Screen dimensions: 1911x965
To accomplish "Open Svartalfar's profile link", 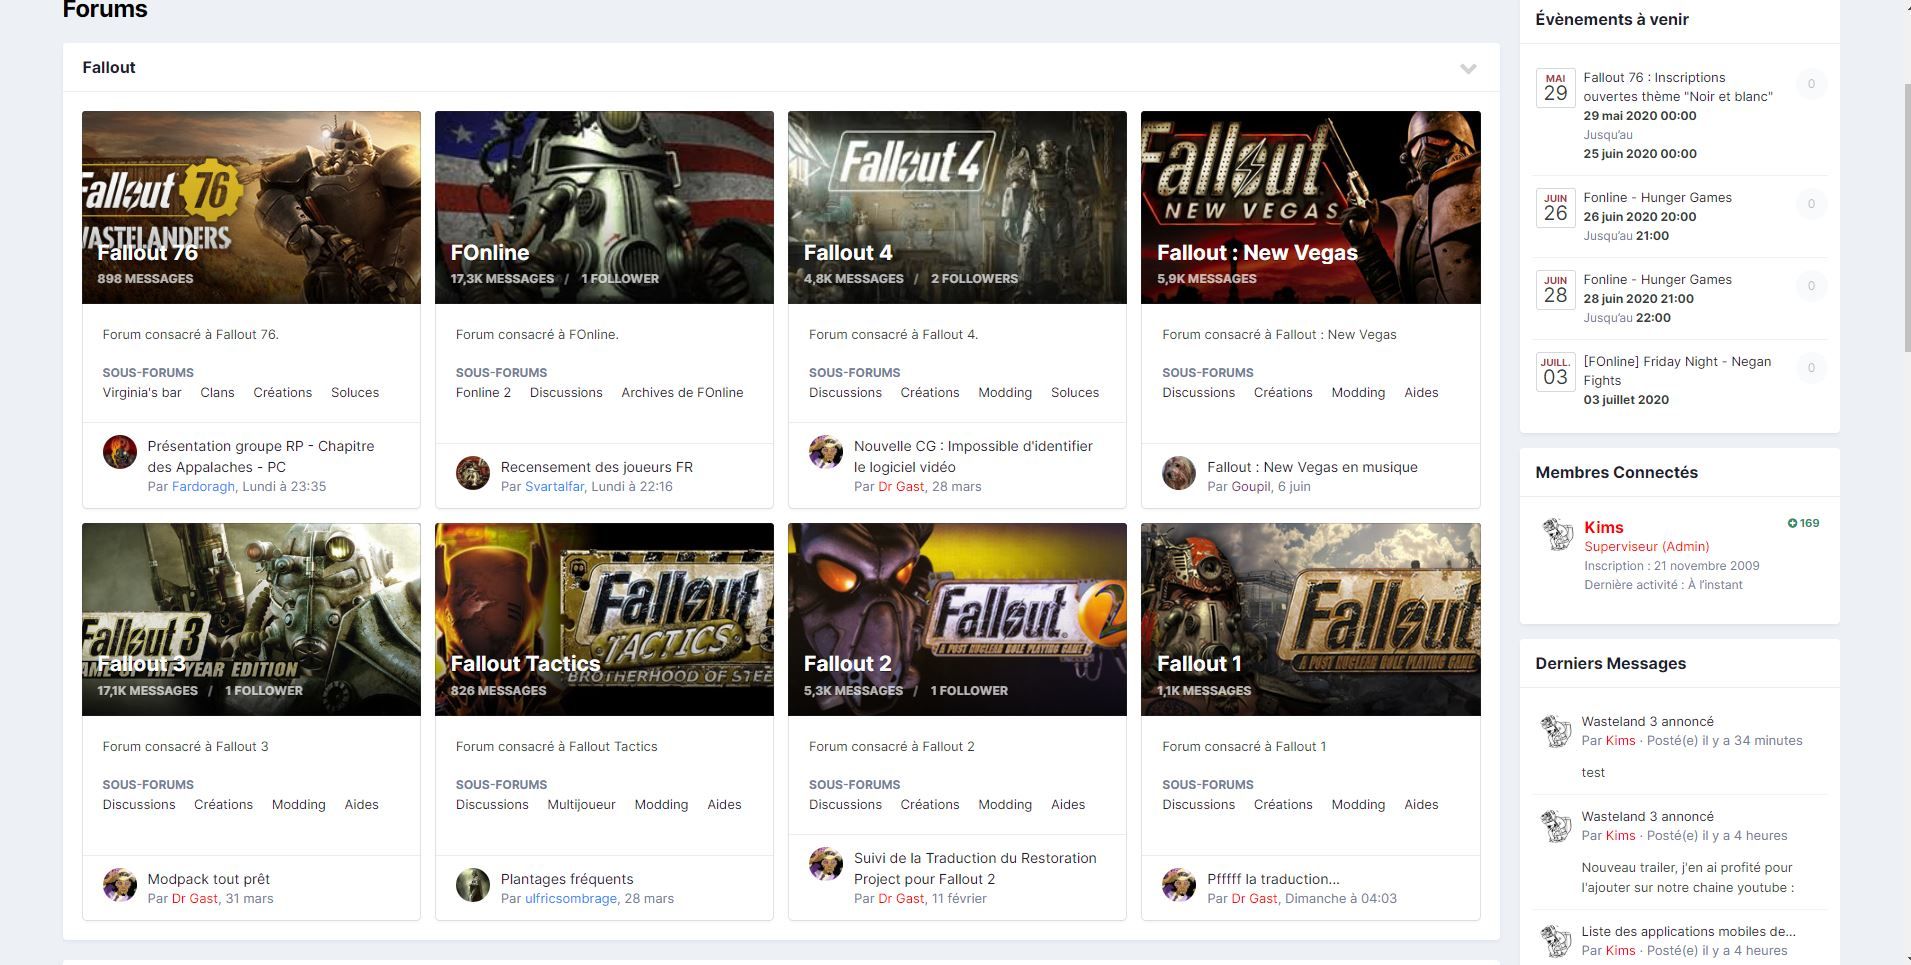I will 554,487.
